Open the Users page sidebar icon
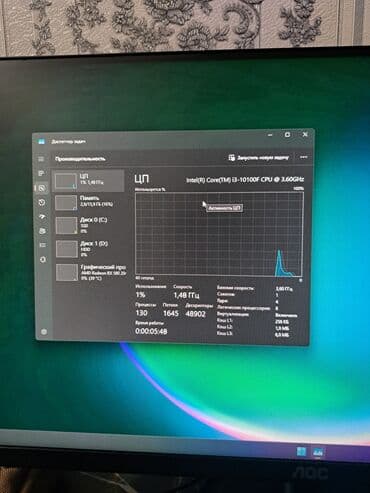The height and width of the screenshot is (493, 370). [42, 231]
